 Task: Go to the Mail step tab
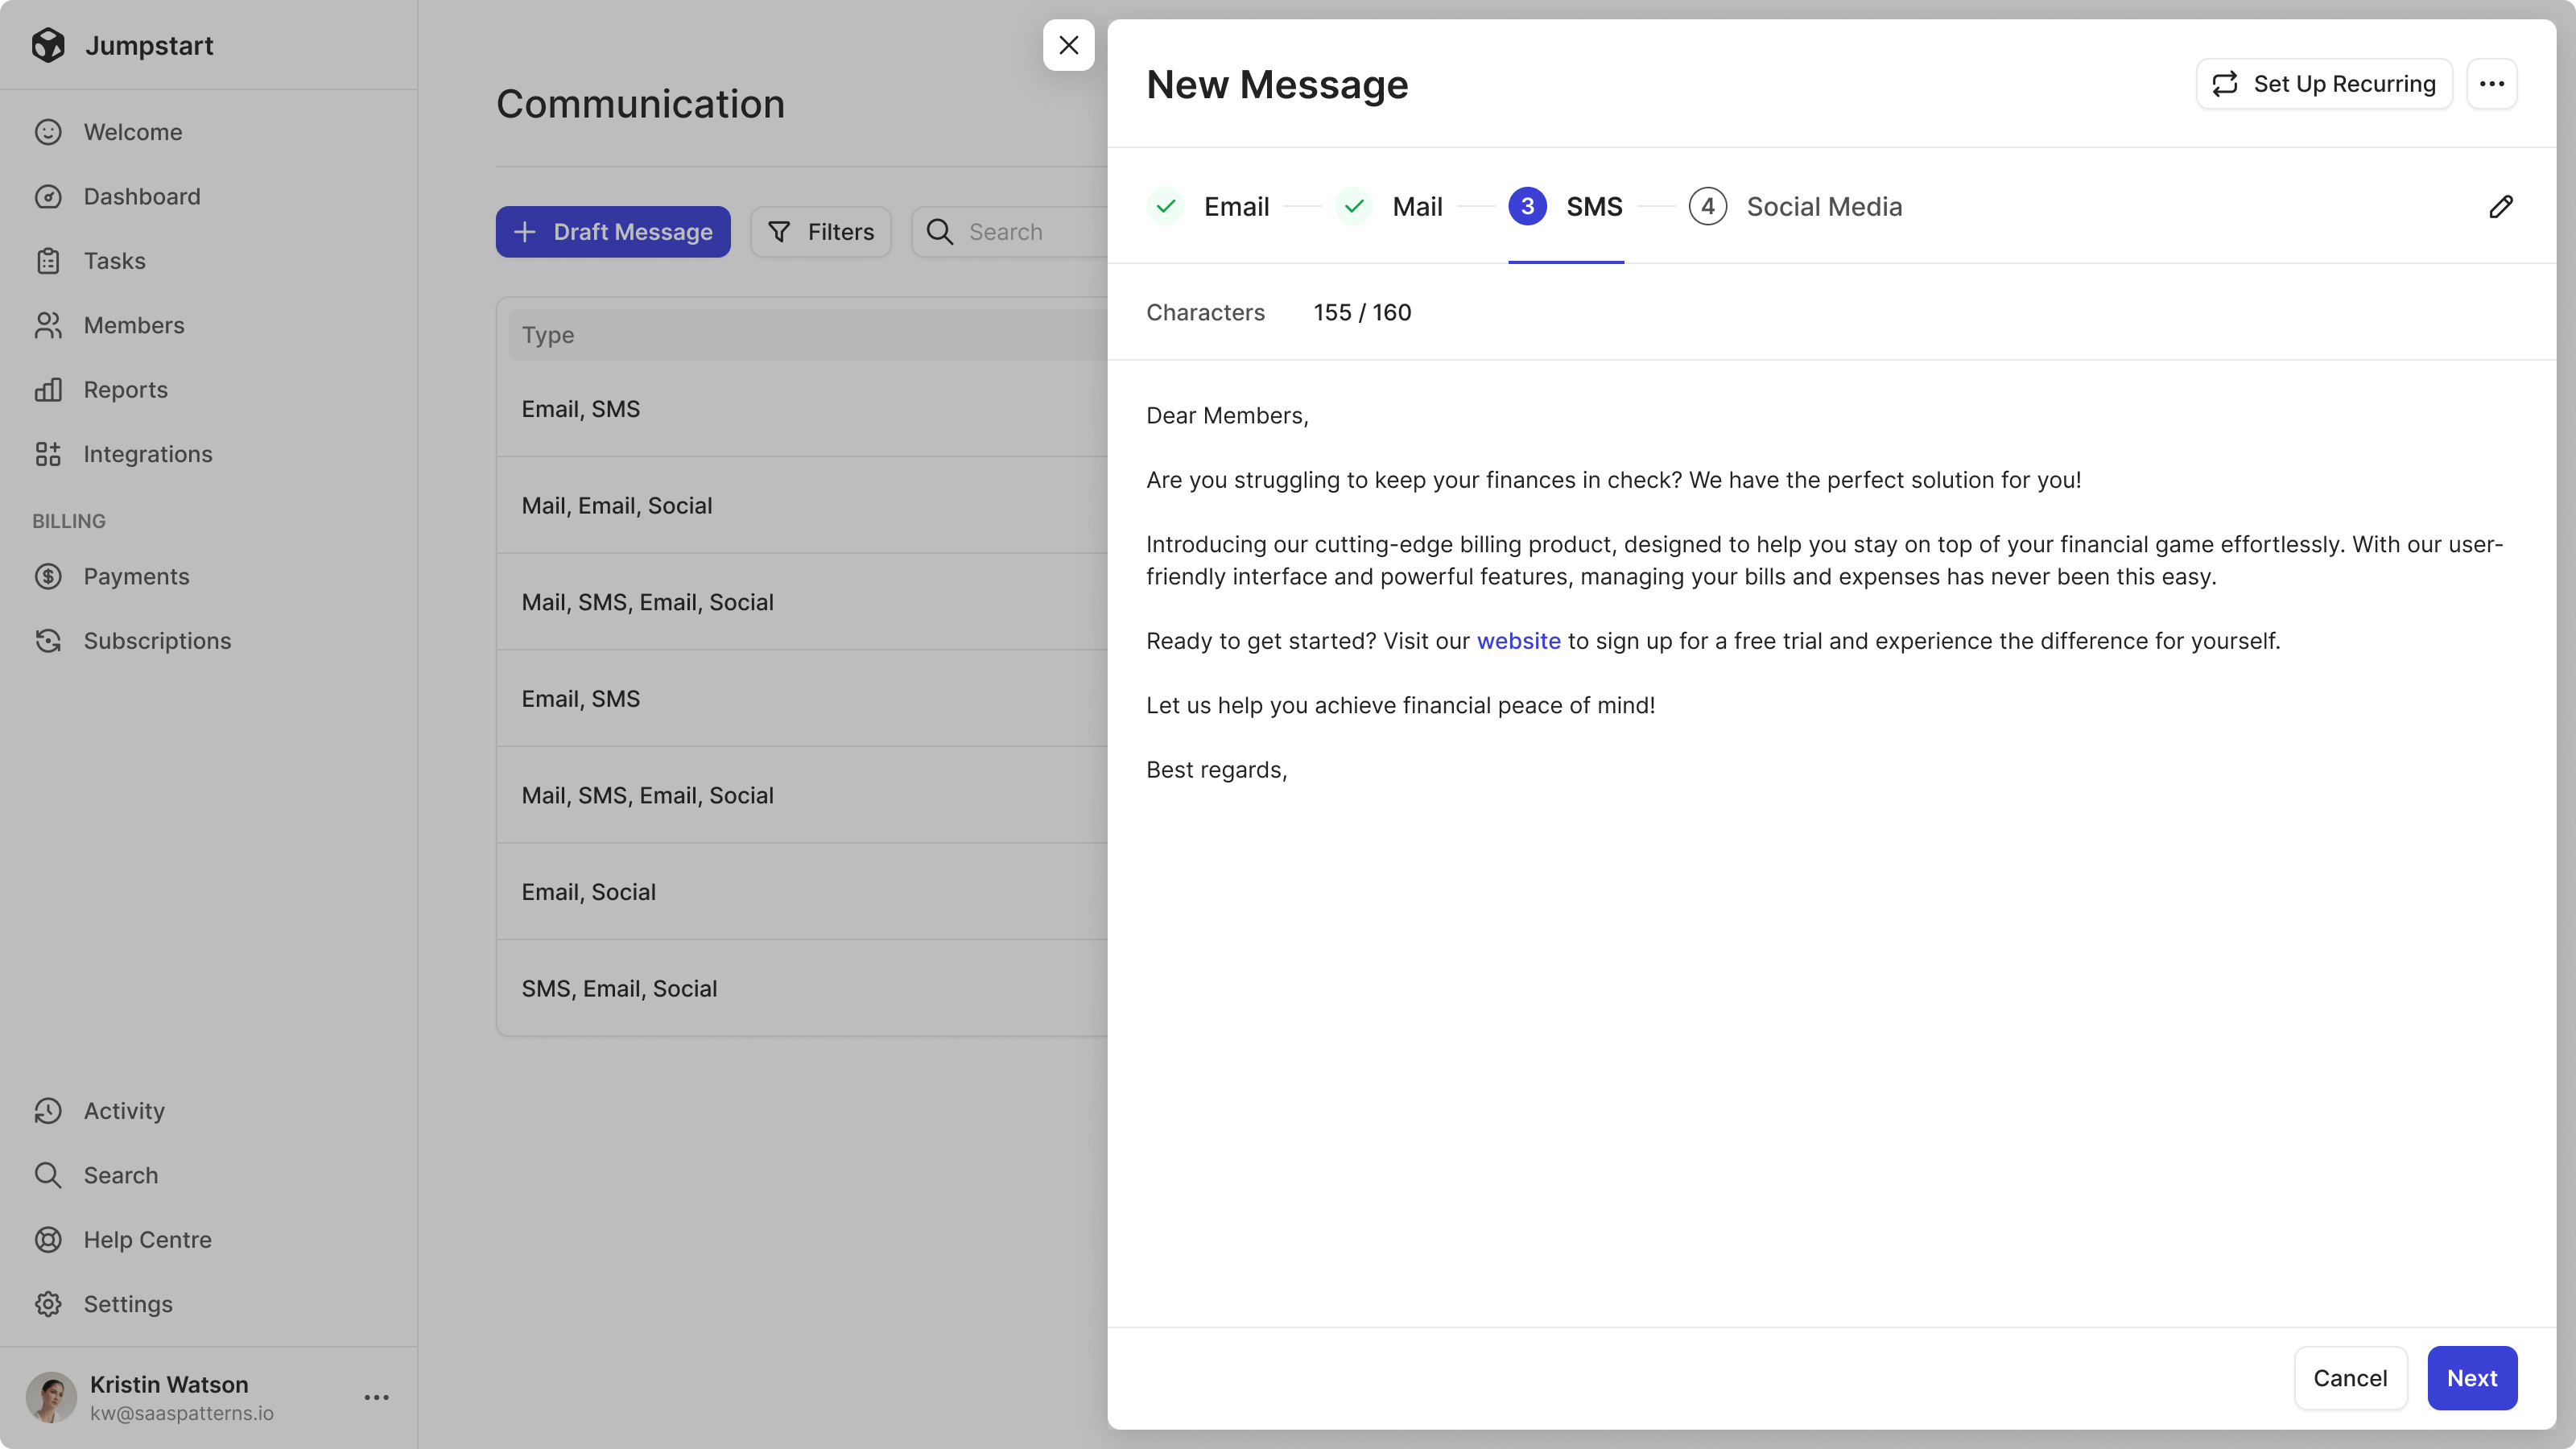1389,206
